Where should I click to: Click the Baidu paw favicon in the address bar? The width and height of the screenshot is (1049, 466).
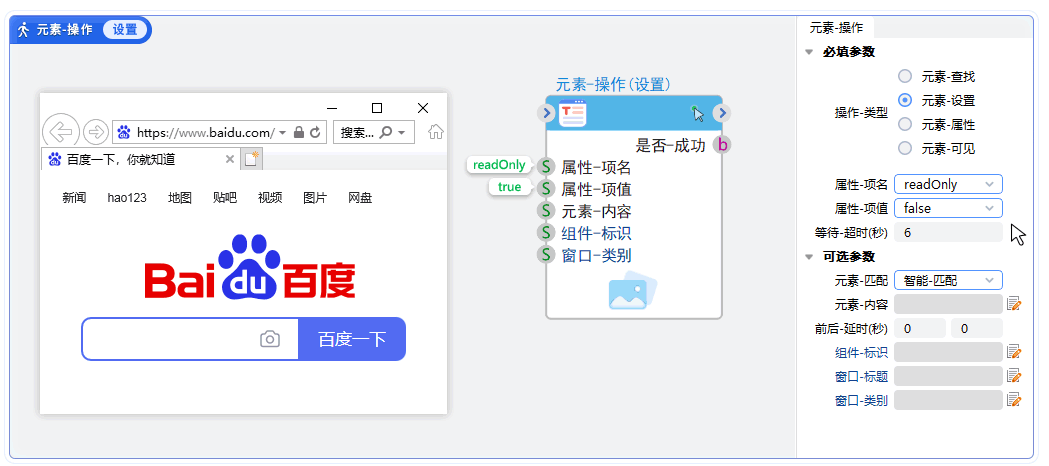click(x=124, y=132)
